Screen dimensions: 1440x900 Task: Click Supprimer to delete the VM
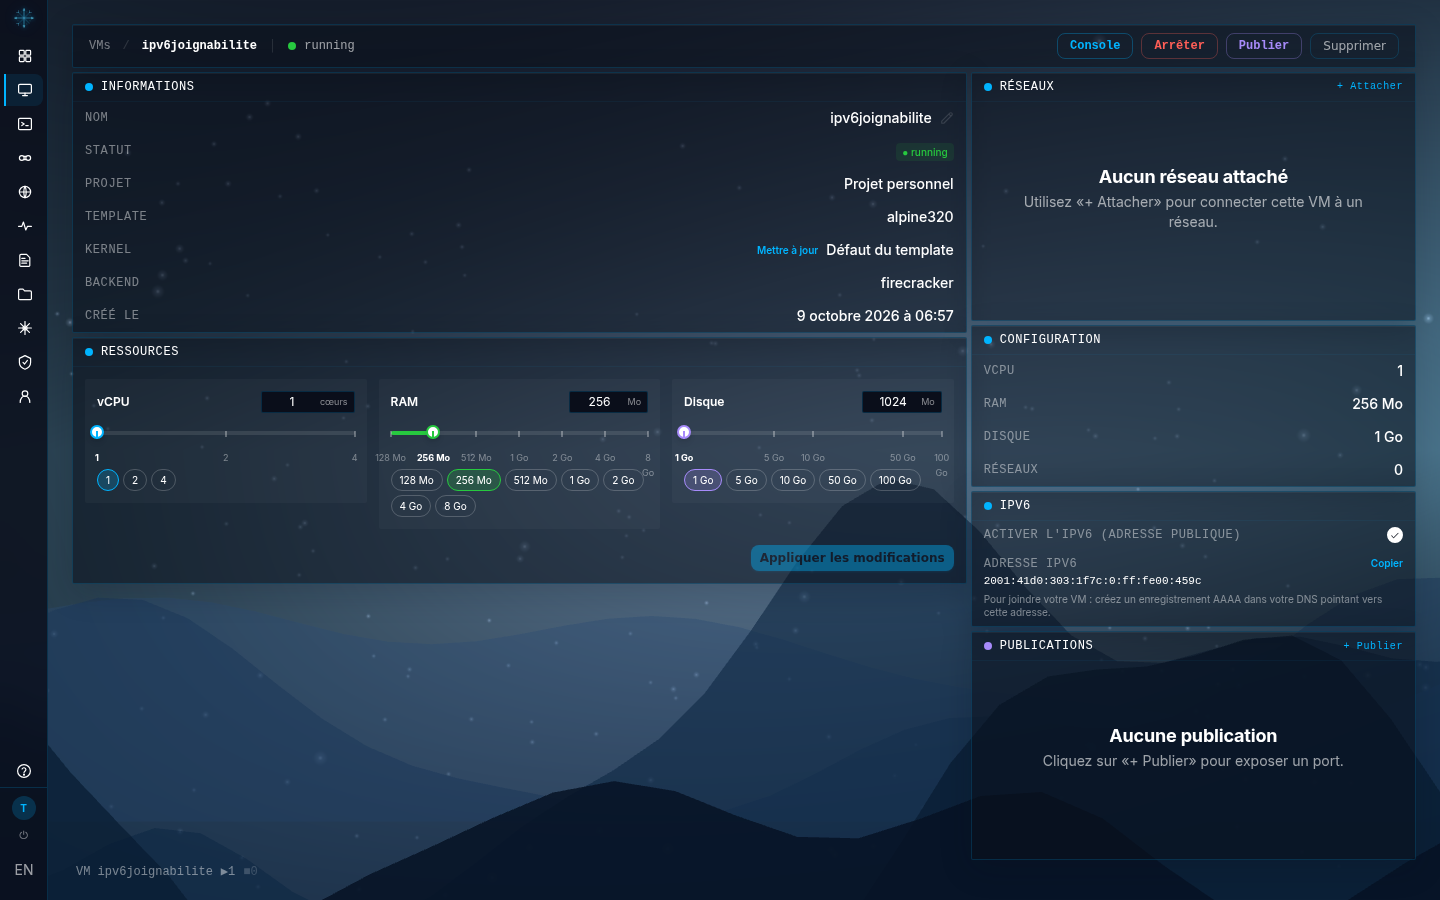[1354, 46]
